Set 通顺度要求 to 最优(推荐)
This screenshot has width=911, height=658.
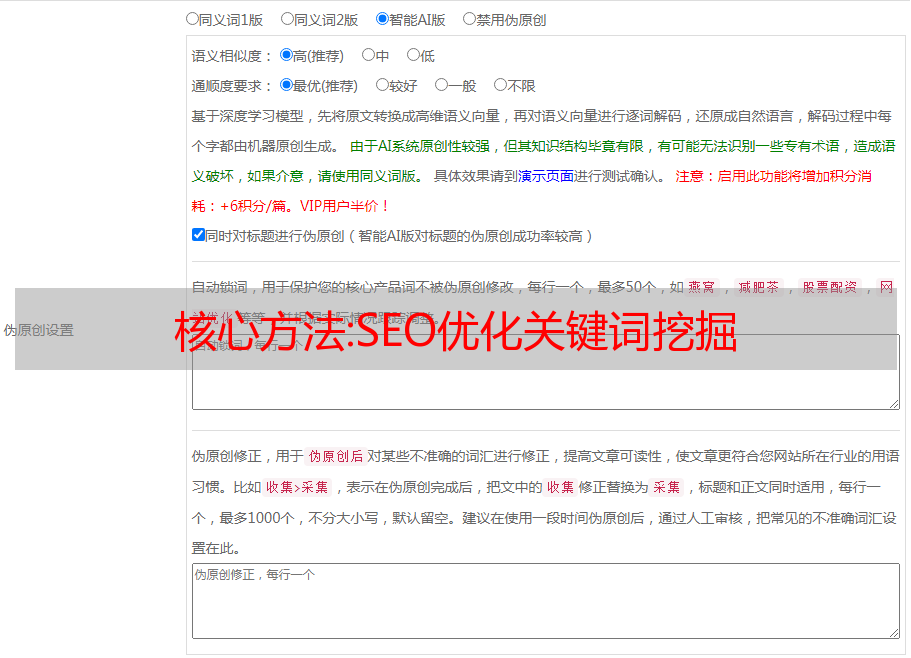click(286, 85)
